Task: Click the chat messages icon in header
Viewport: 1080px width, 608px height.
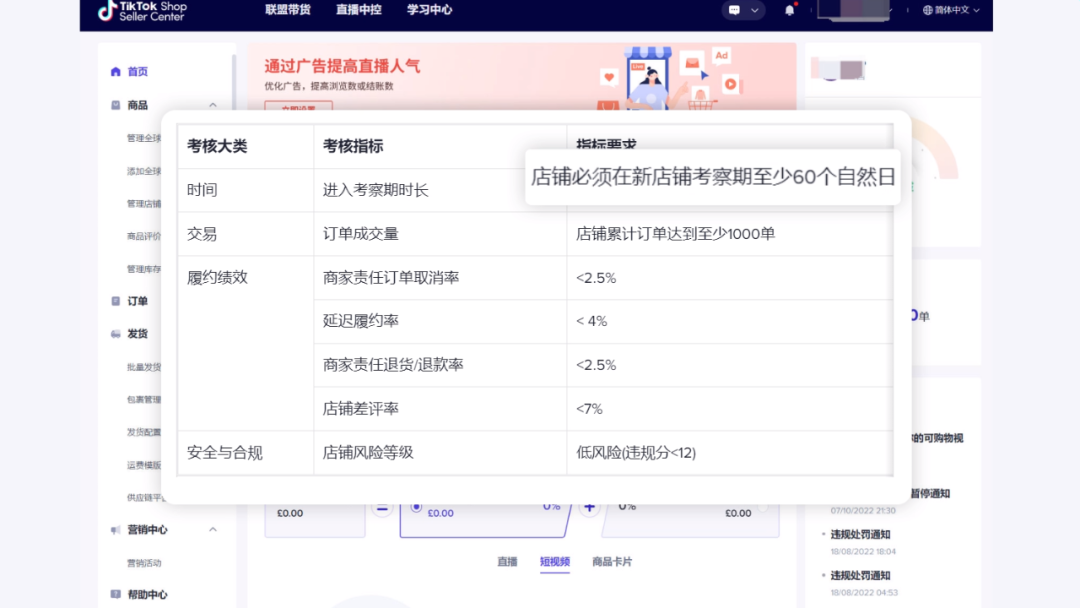Action: click(735, 10)
